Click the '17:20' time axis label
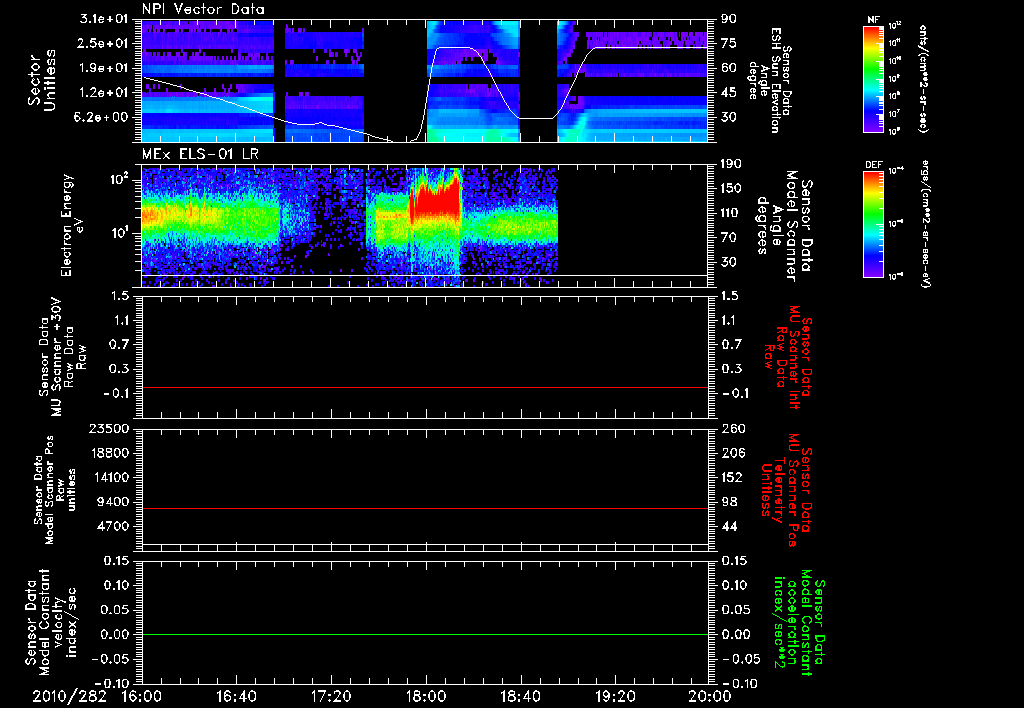Image resolution: width=1024 pixels, height=708 pixels. [x=331, y=696]
